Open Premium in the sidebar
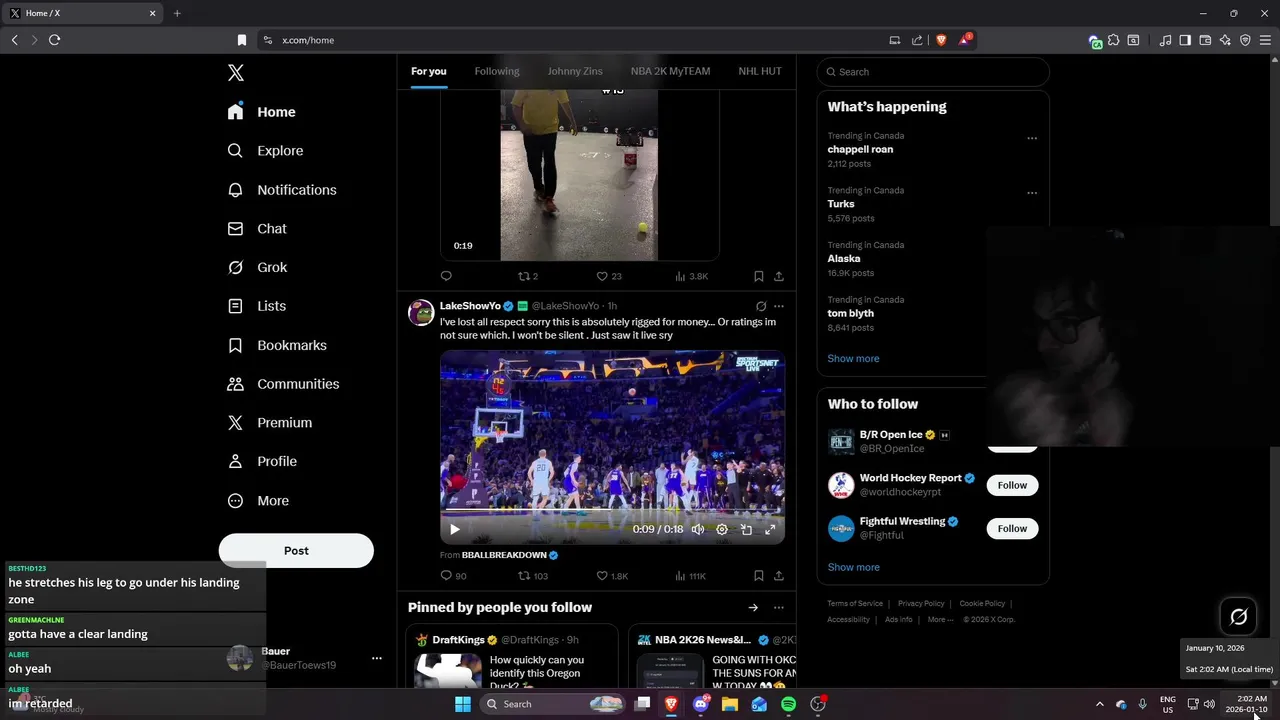The height and width of the screenshot is (720, 1280). click(x=270, y=423)
